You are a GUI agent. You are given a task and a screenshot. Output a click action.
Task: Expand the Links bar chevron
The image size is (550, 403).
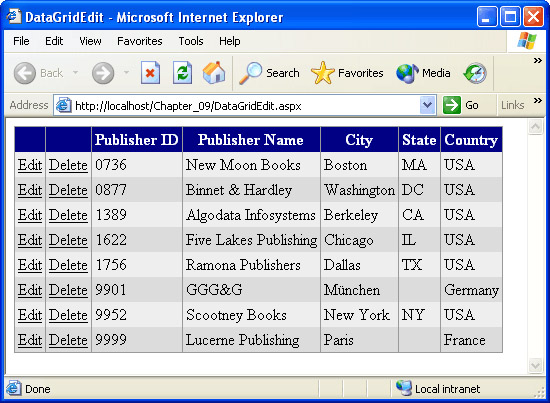[538, 101]
